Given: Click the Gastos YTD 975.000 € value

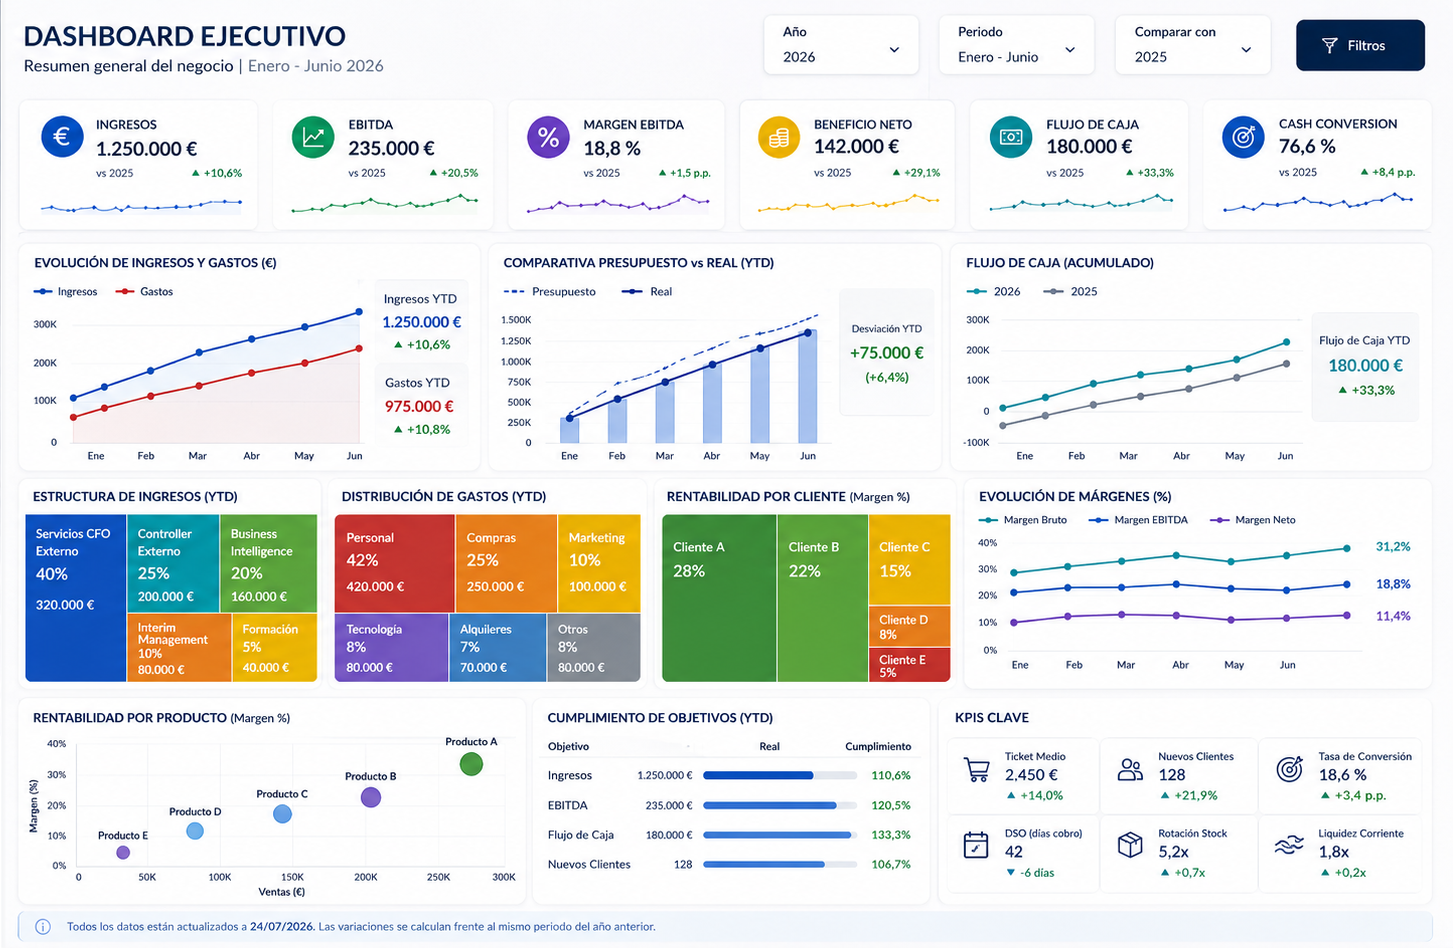Looking at the screenshot, I should coord(419,406).
